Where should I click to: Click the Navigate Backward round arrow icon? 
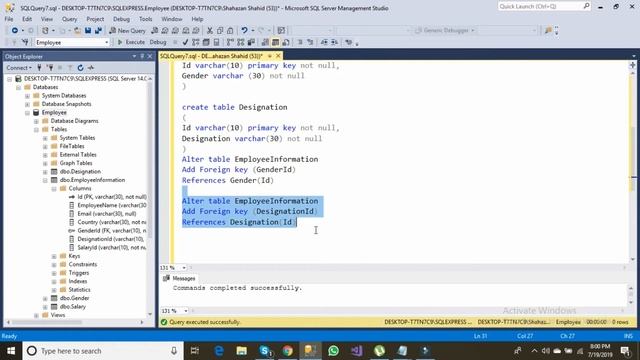click(15, 31)
